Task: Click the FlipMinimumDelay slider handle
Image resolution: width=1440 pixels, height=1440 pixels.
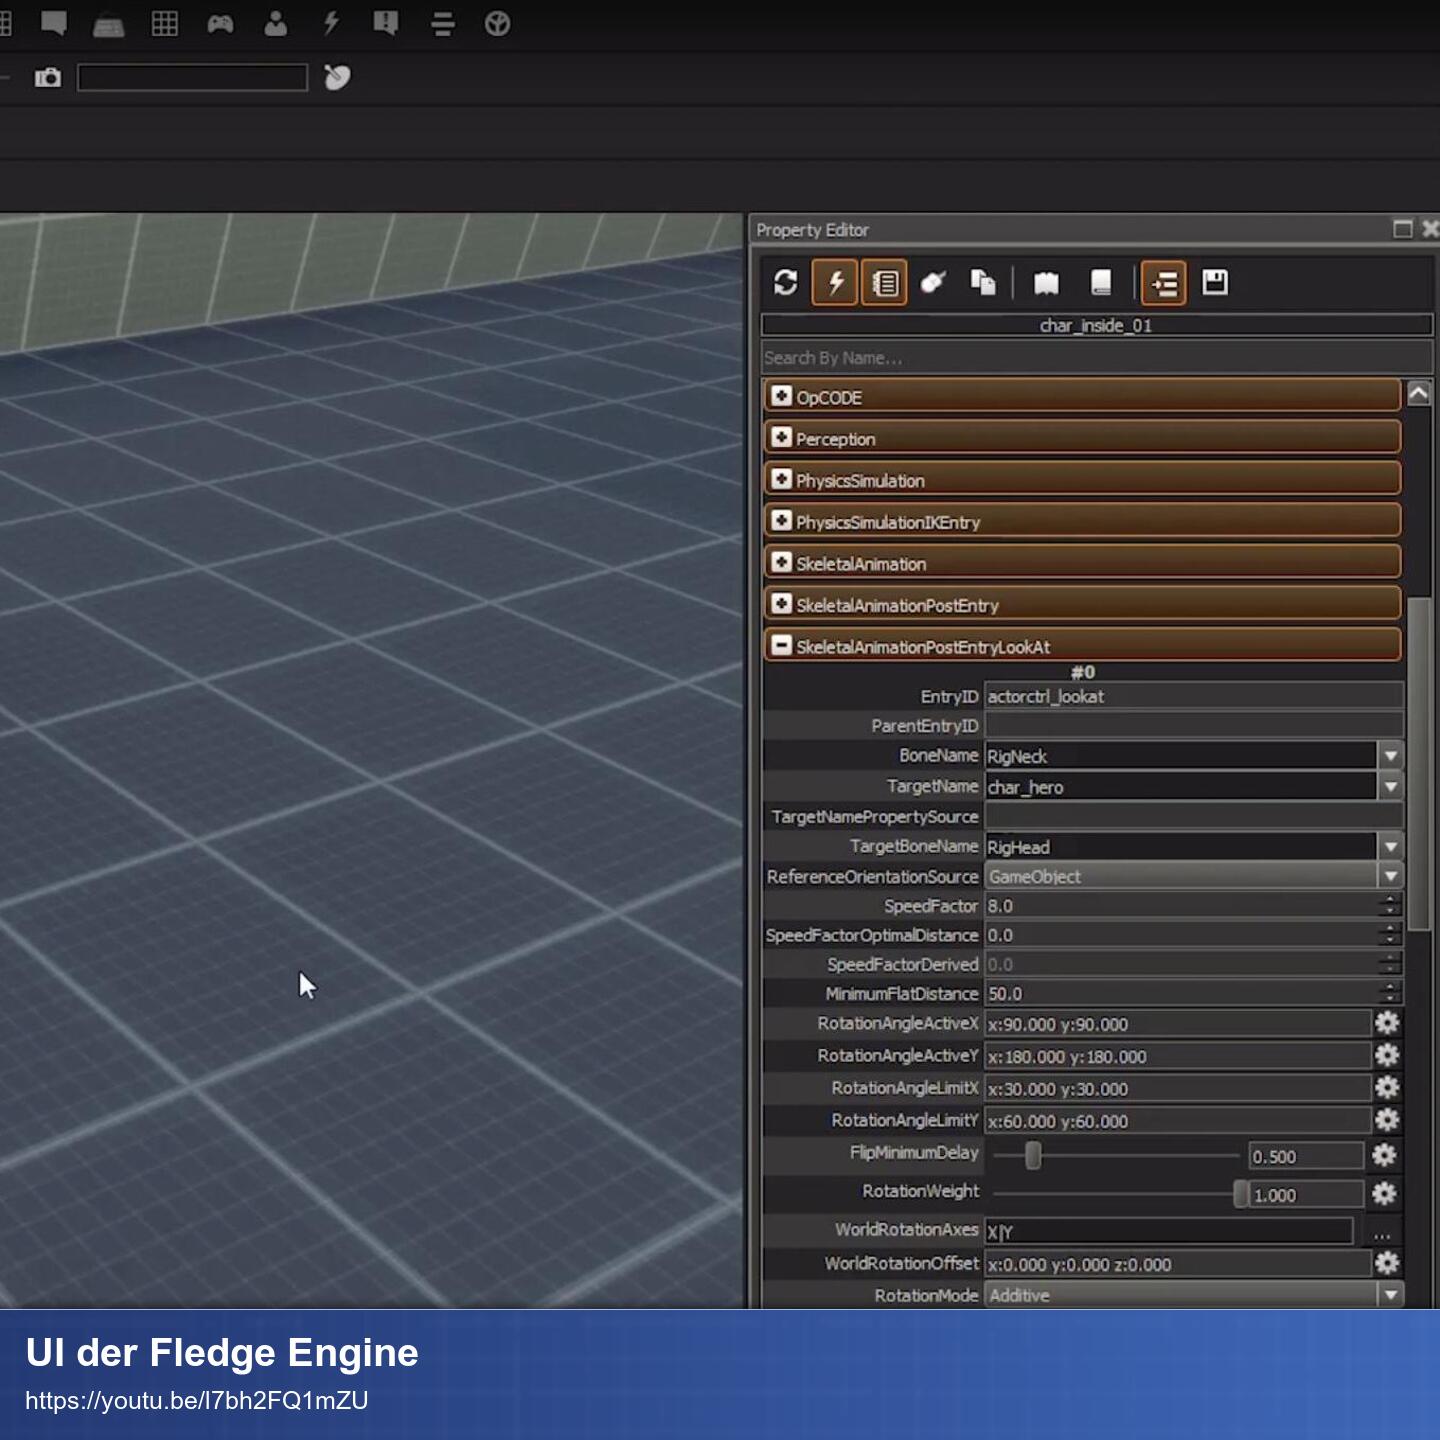Action: (1033, 1156)
